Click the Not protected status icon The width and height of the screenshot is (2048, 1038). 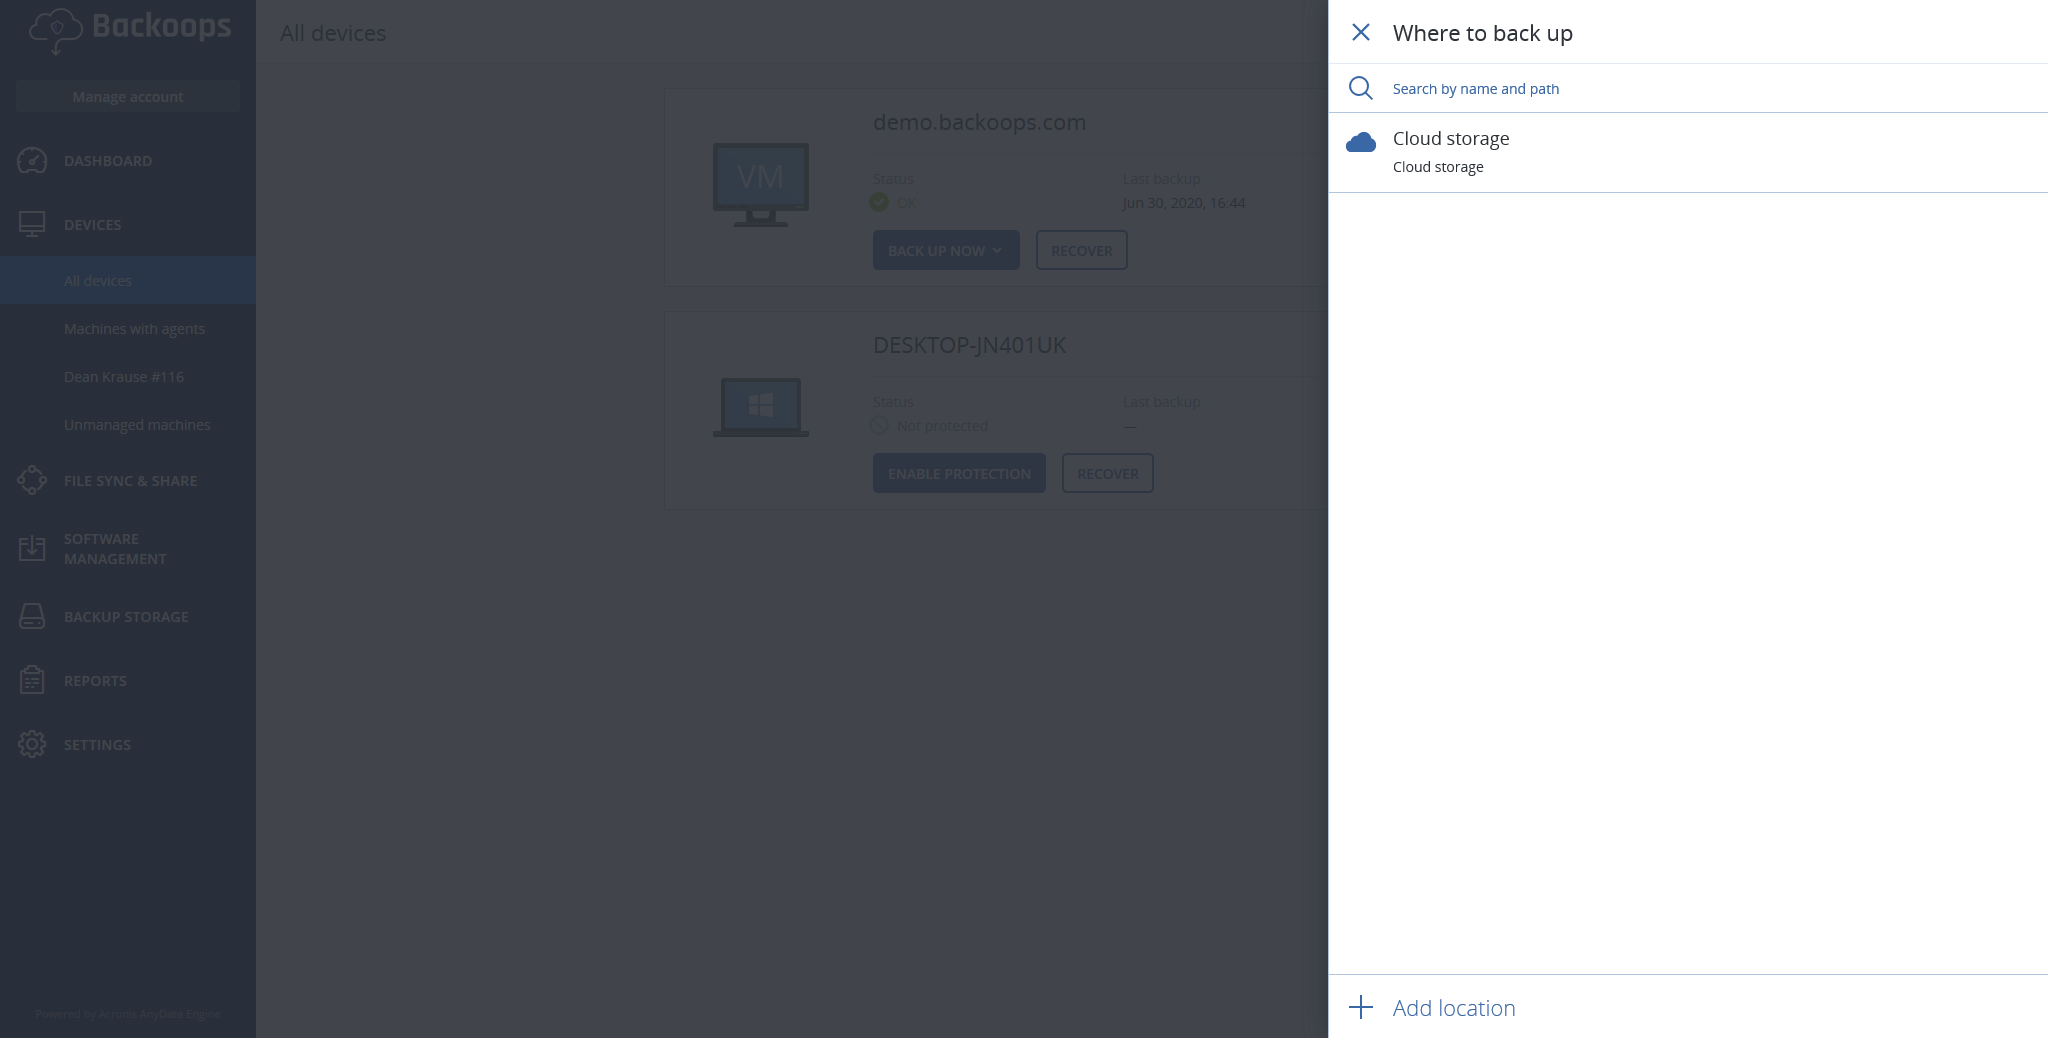(879, 425)
